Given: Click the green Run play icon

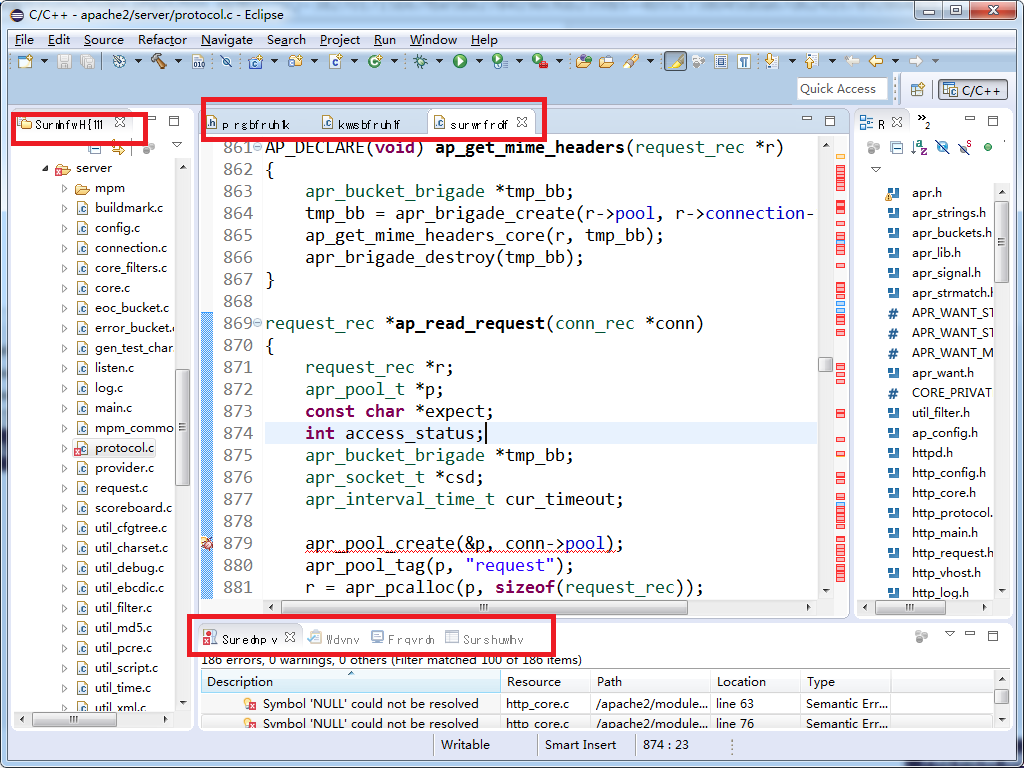Looking at the screenshot, I should point(460,61).
